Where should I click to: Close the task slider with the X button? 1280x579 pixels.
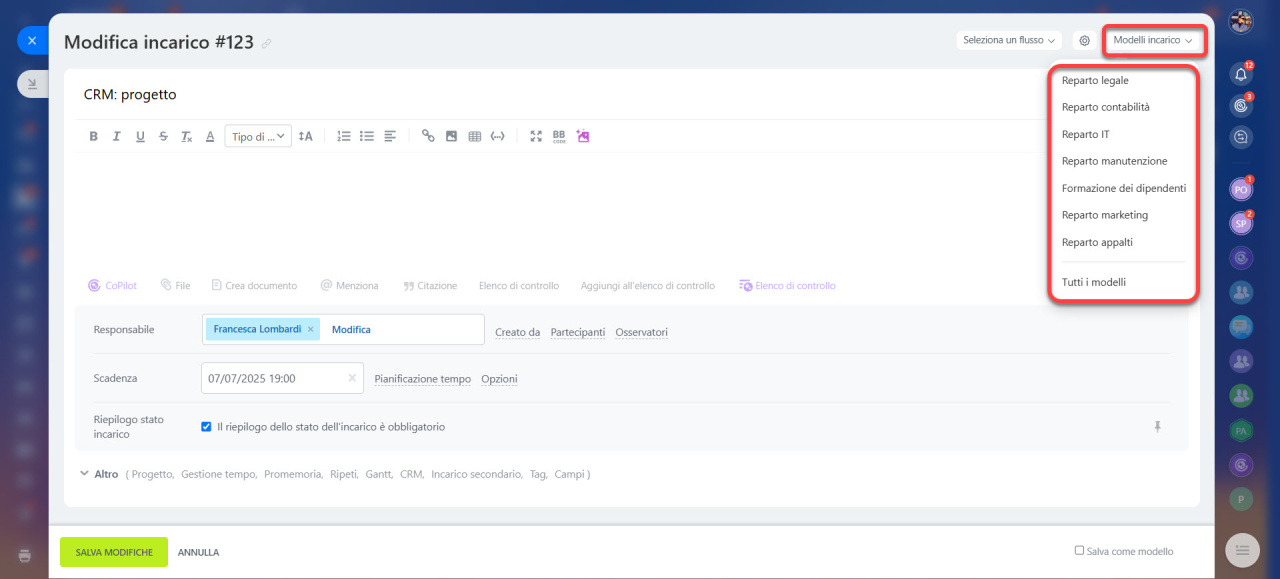(x=32, y=41)
